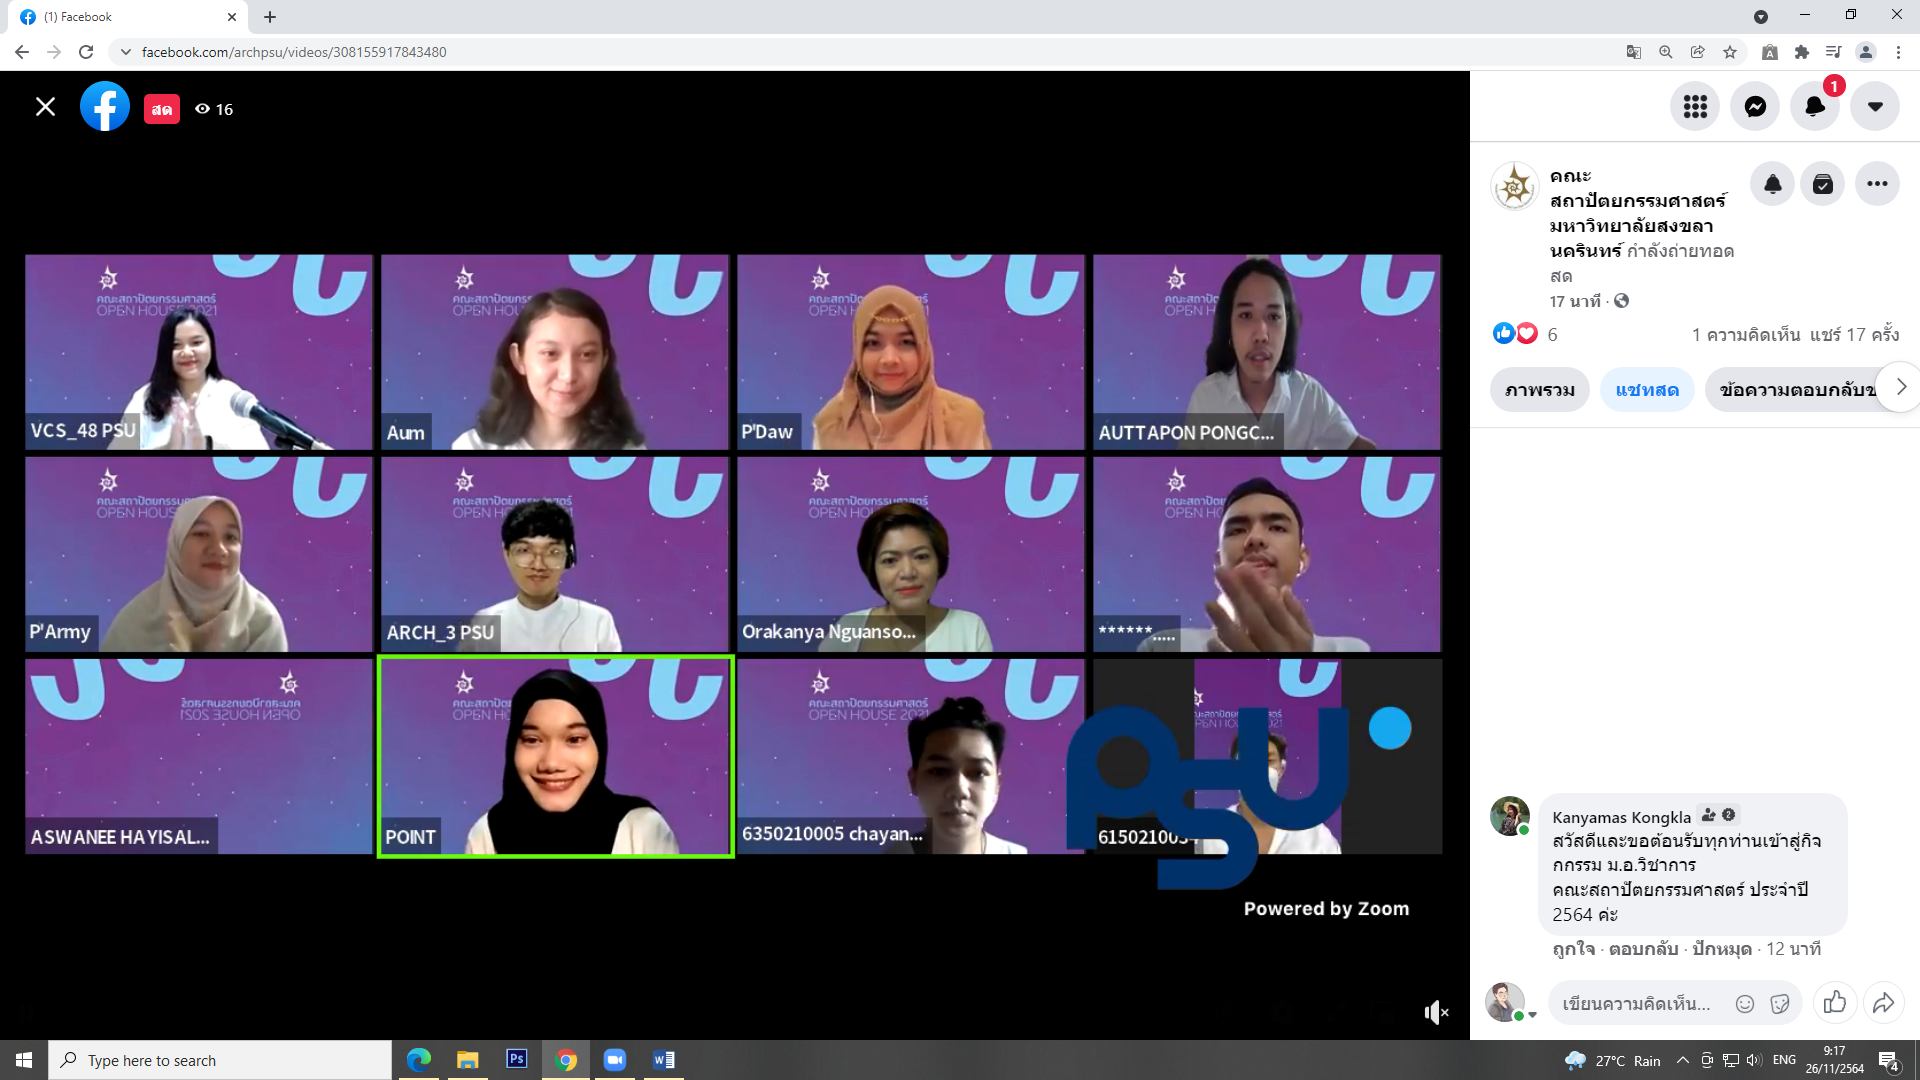Screen dimensions: 1920x1080
Task: Click ถูกใจ under Kanyamas comment
Action: click(1573, 949)
